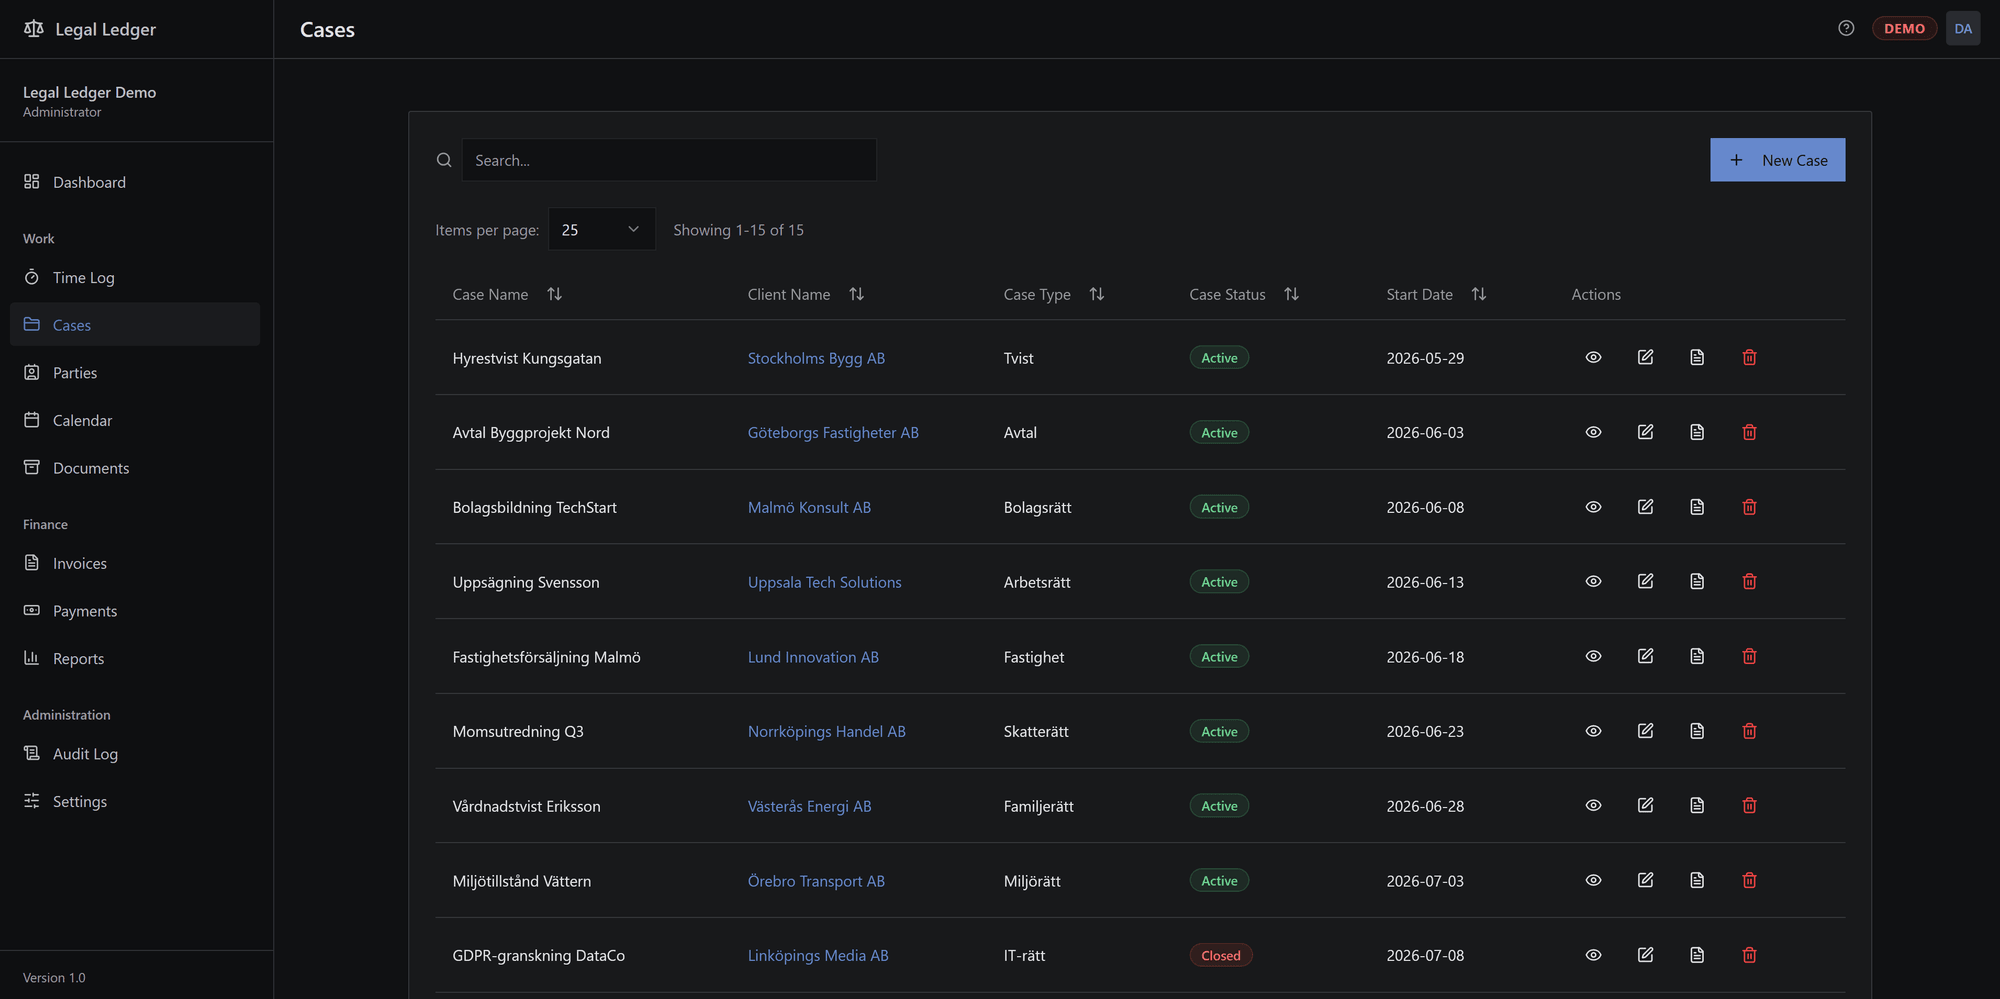Screen dimensions: 2000x999
Task: Open the Calendar page
Action: click(135, 420)
